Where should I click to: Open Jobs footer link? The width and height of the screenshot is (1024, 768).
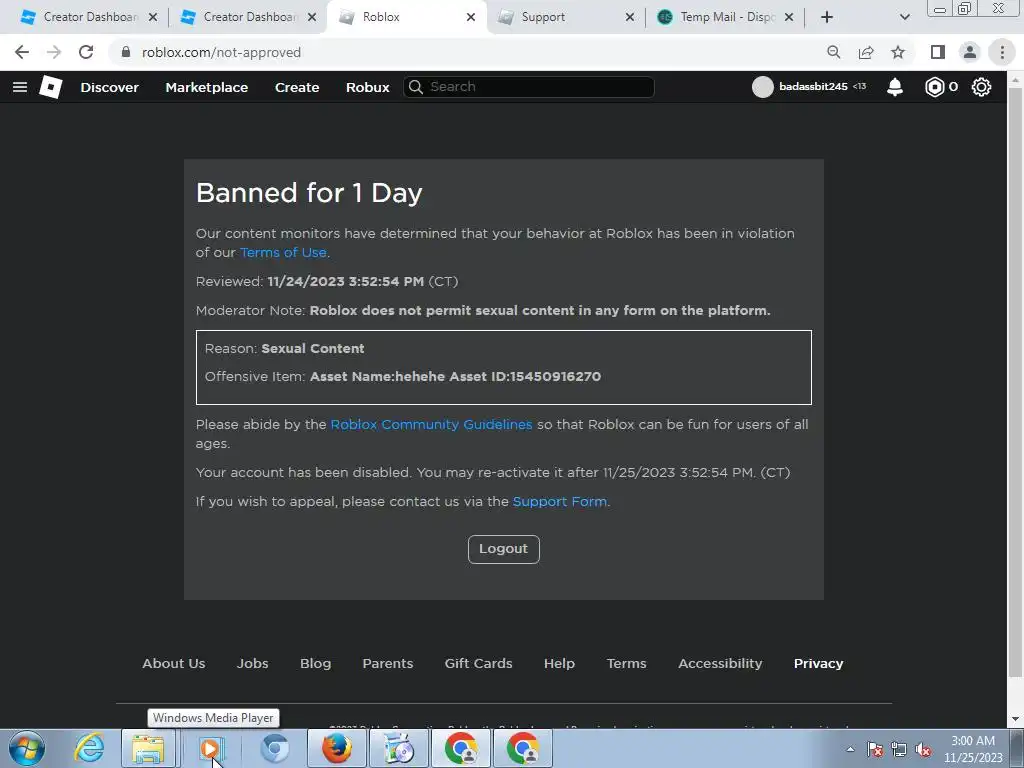[x=252, y=664]
